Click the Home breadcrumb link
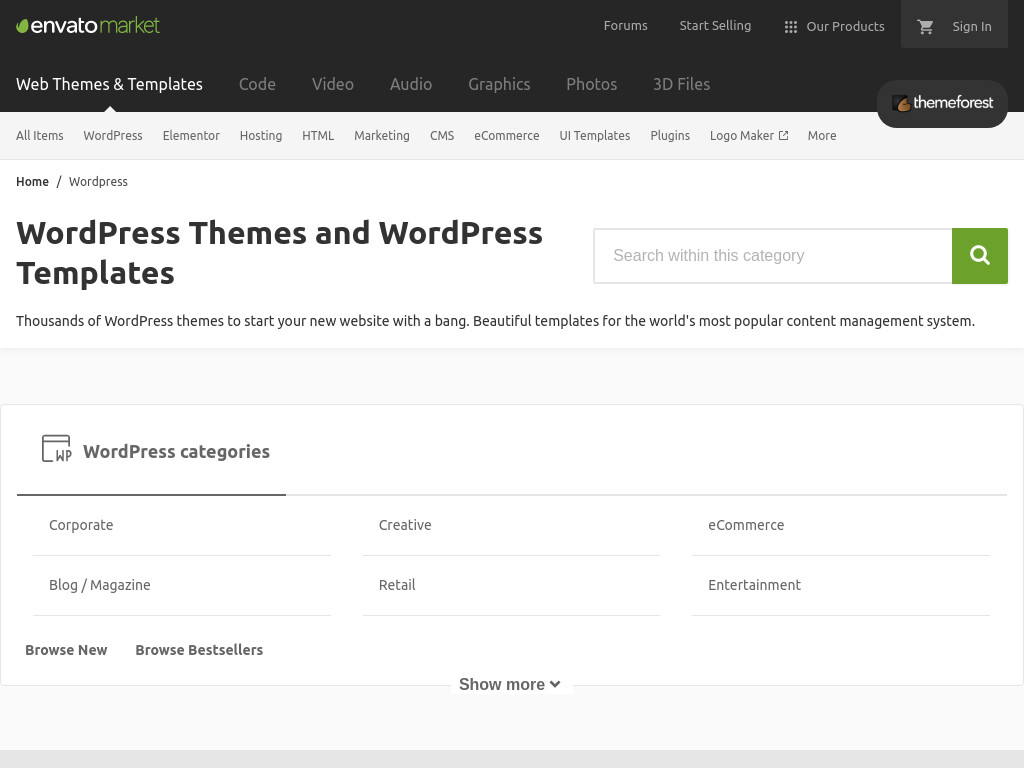Image resolution: width=1024 pixels, height=768 pixels. tap(32, 182)
